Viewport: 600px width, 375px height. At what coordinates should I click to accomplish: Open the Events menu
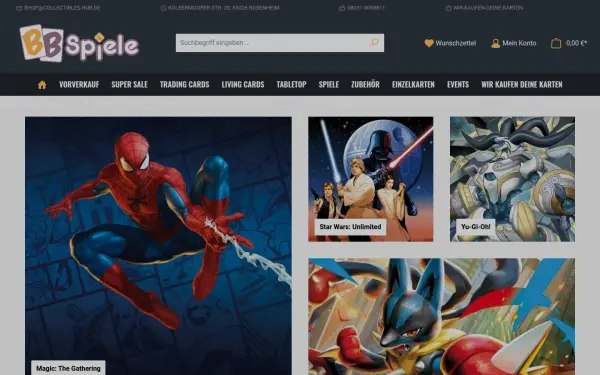458,85
